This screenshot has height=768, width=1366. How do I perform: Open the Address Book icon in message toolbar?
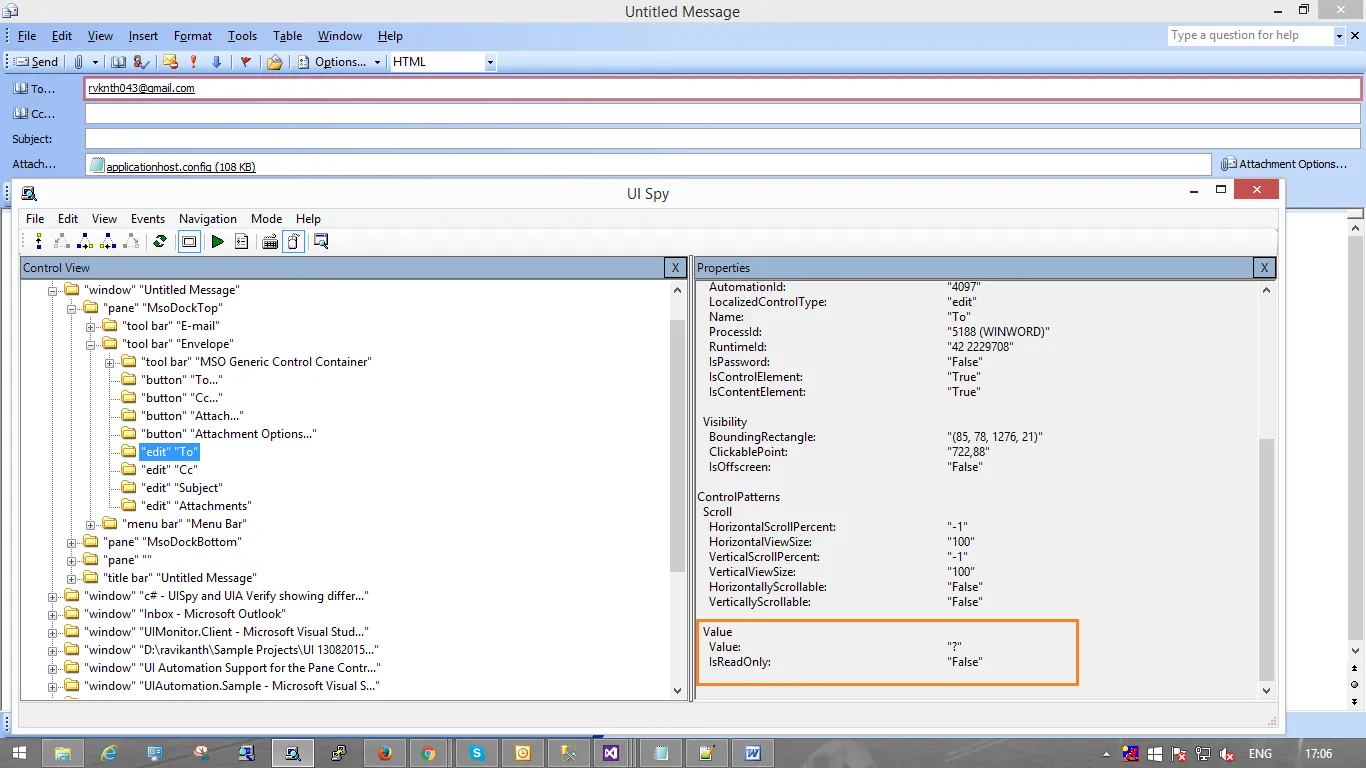[x=119, y=62]
